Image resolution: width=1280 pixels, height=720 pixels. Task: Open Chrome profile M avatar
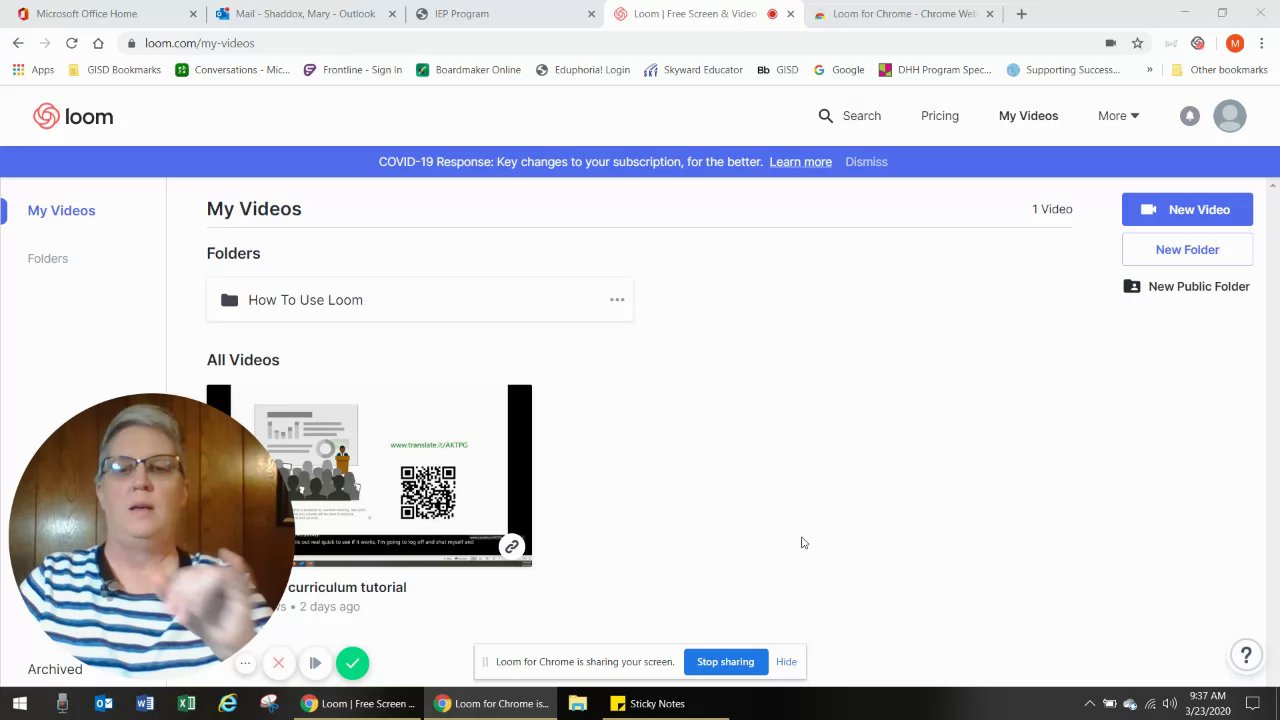click(1235, 43)
